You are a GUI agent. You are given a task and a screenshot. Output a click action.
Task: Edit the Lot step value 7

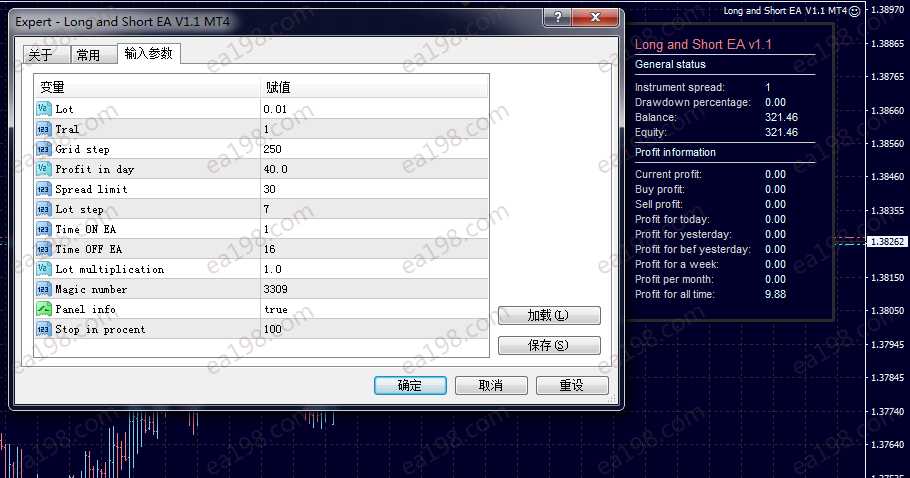tap(374, 209)
